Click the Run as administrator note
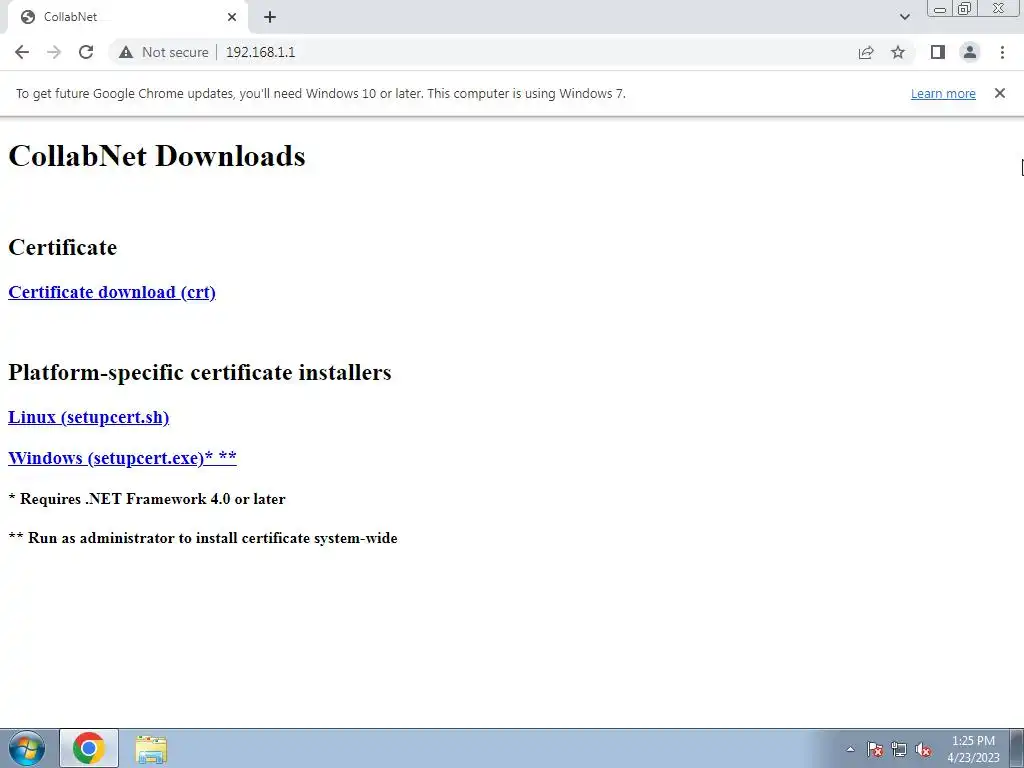1024x768 pixels. click(x=203, y=538)
